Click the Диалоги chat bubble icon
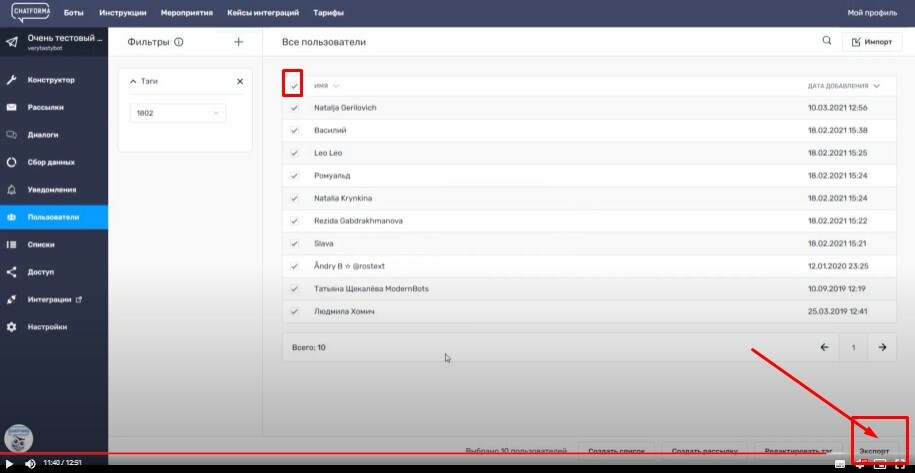 [12, 135]
